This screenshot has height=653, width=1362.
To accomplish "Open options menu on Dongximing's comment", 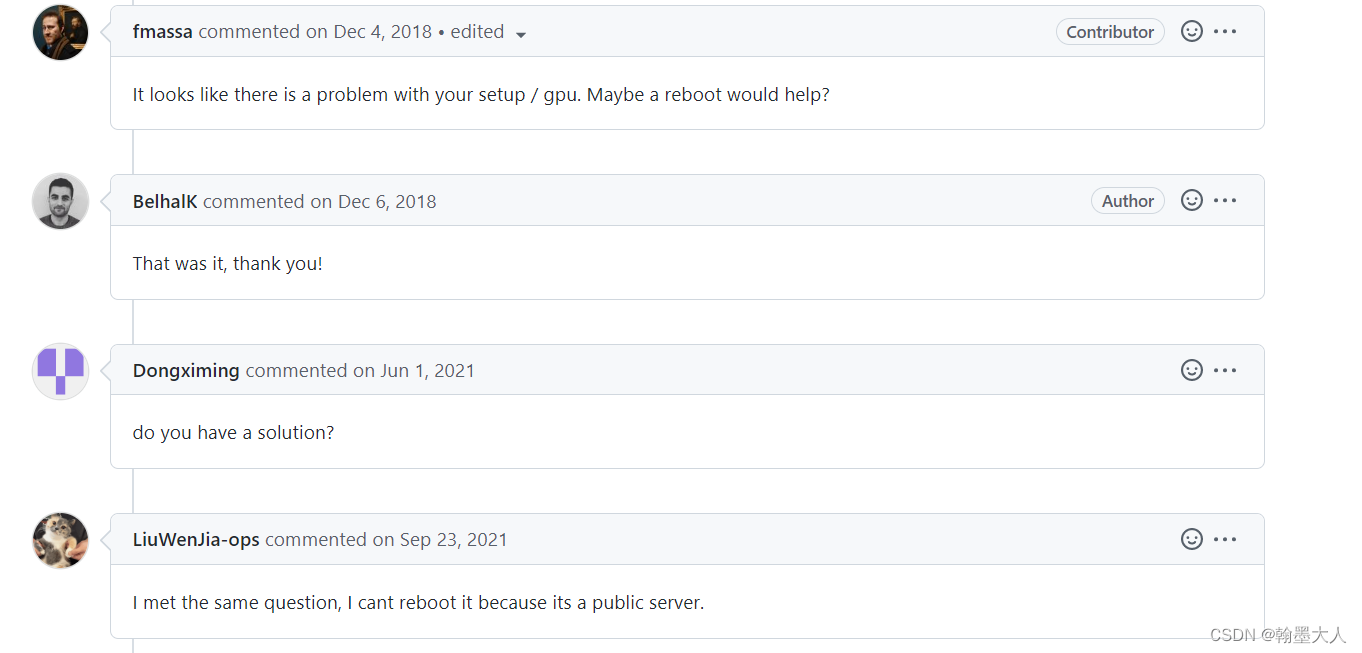I will (1225, 370).
